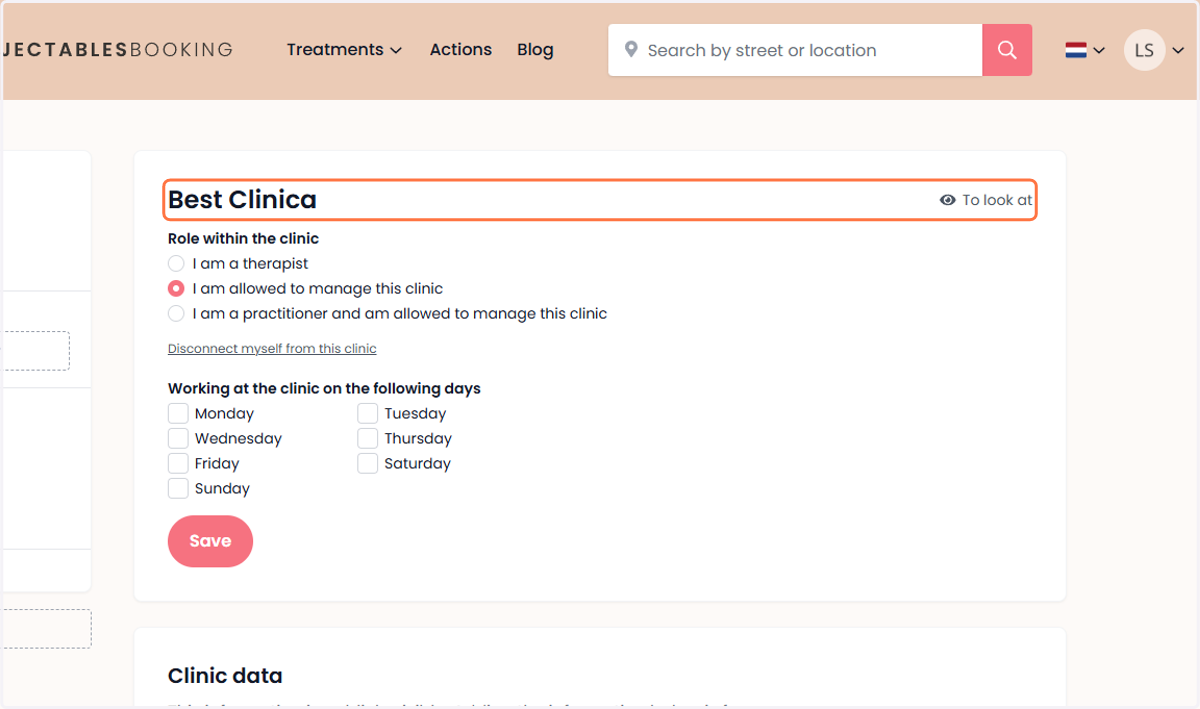
Task: Click the Netherlands flag icon
Action: click(x=1076, y=50)
